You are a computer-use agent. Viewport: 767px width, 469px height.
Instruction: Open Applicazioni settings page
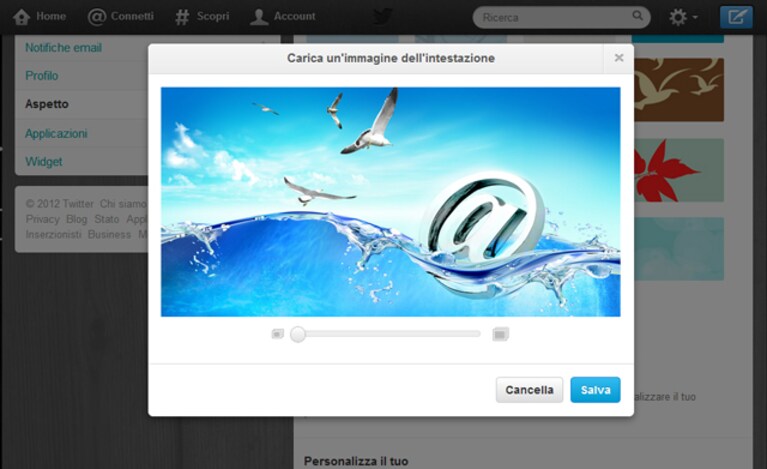[56, 134]
